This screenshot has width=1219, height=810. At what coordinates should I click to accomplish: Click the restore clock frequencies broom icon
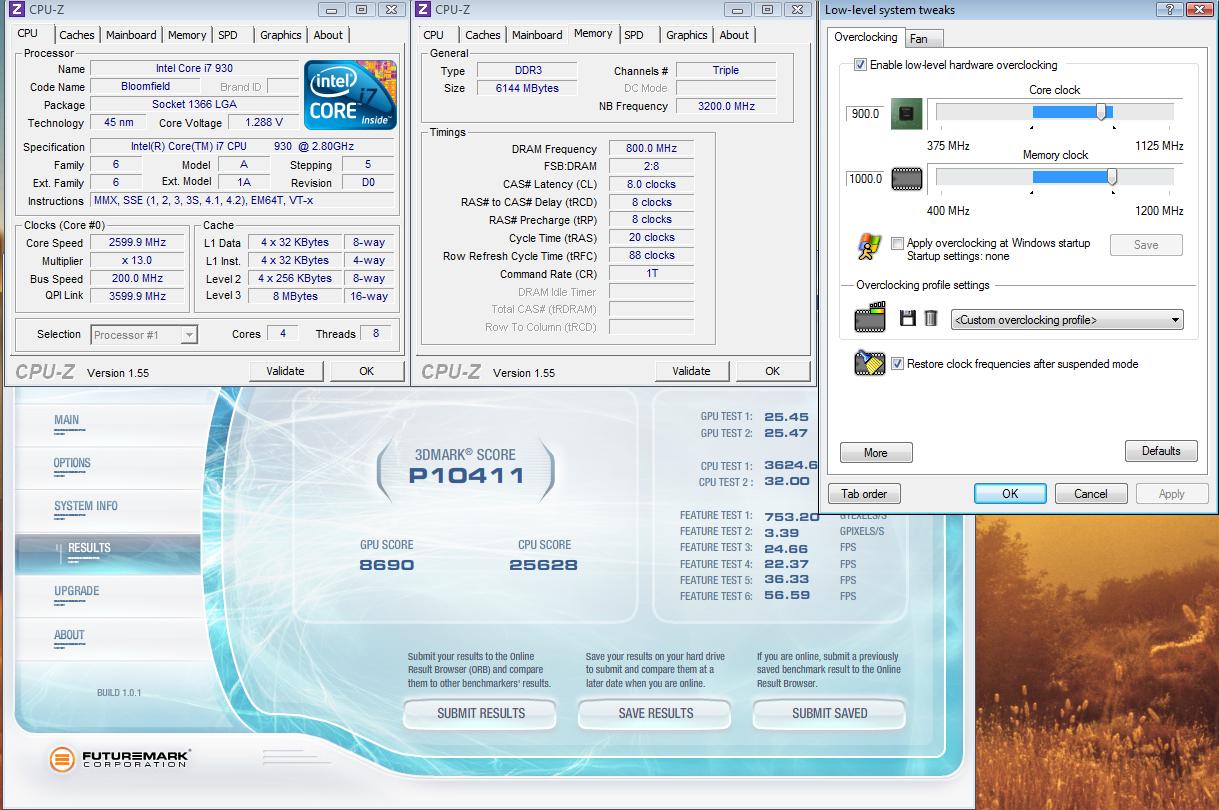coord(870,363)
